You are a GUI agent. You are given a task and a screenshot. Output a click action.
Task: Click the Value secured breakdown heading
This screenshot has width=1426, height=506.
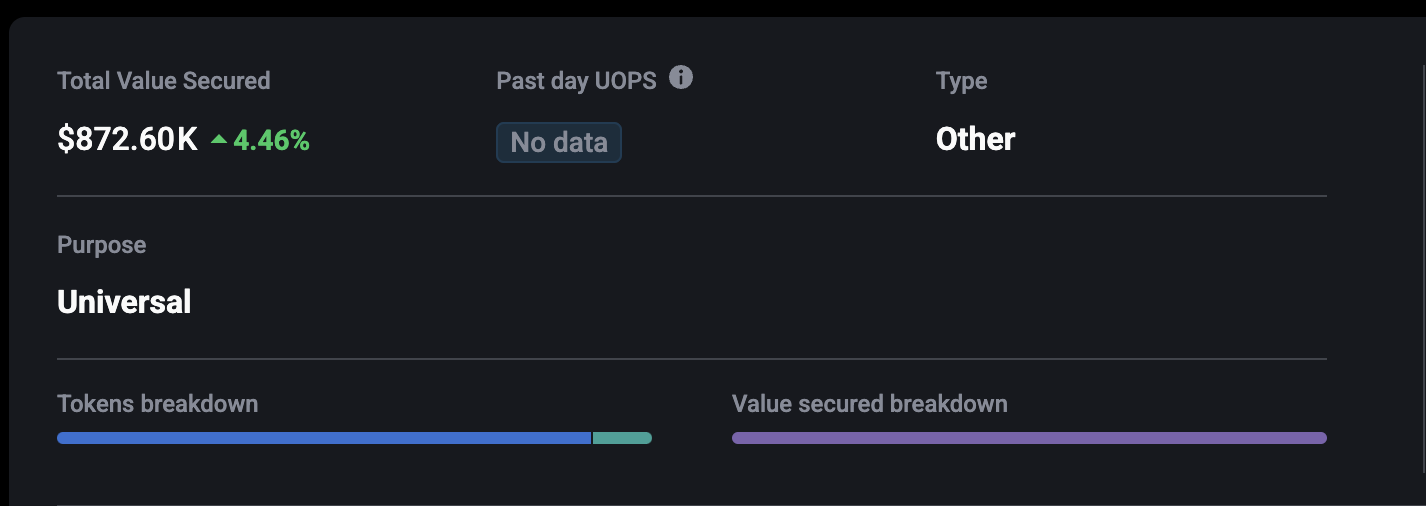[x=870, y=404]
